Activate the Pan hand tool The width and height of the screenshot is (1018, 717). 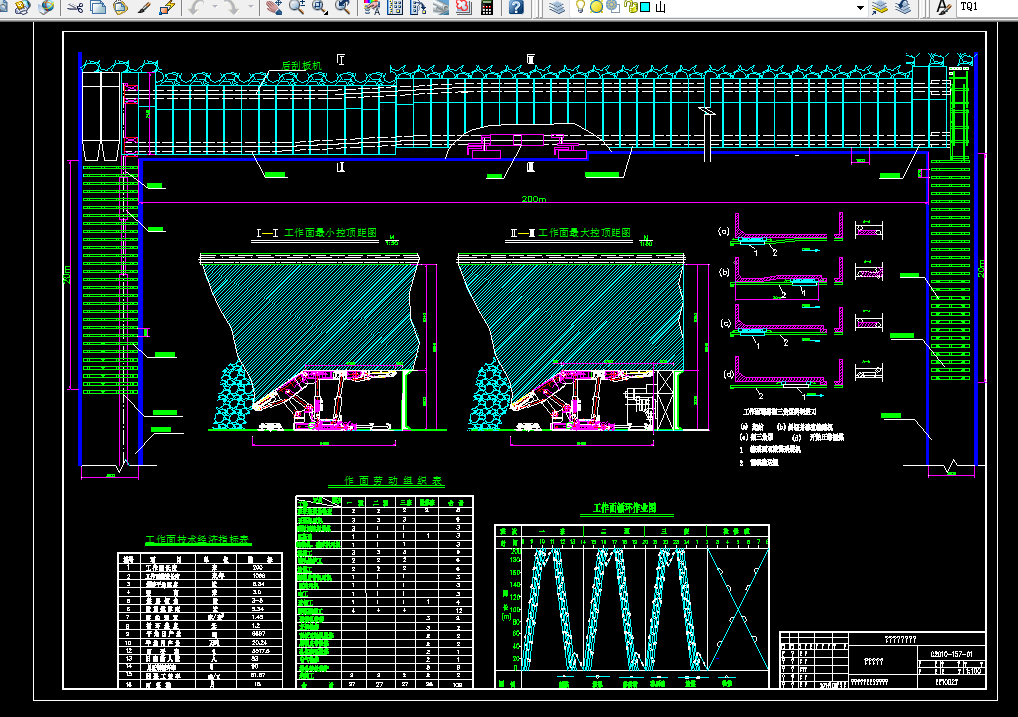click(274, 8)
